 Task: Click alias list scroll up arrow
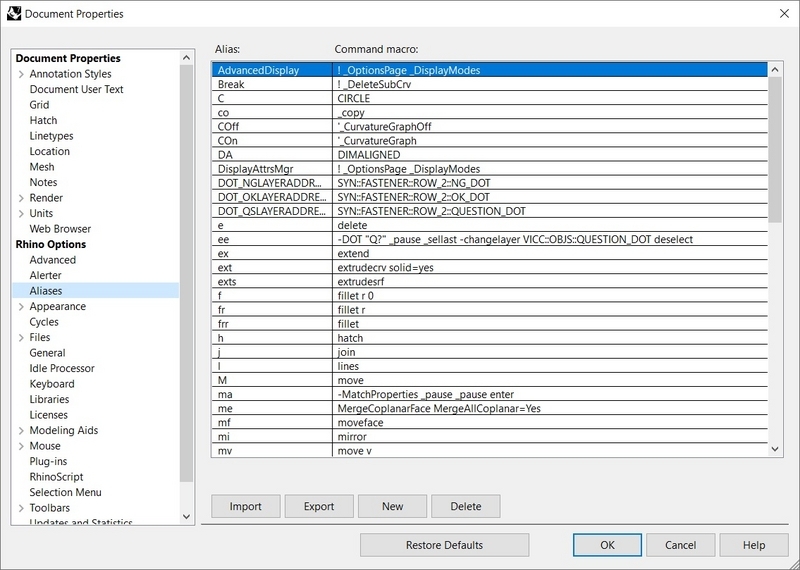tap(775, 69)
